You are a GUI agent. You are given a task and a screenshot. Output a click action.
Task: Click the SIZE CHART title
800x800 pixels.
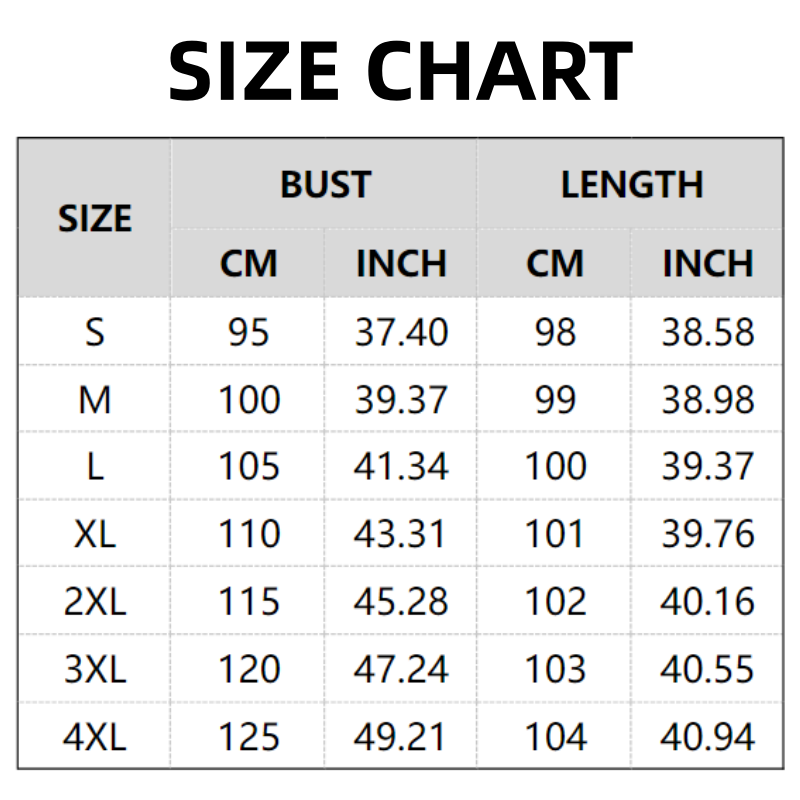(x=400, y=70)
